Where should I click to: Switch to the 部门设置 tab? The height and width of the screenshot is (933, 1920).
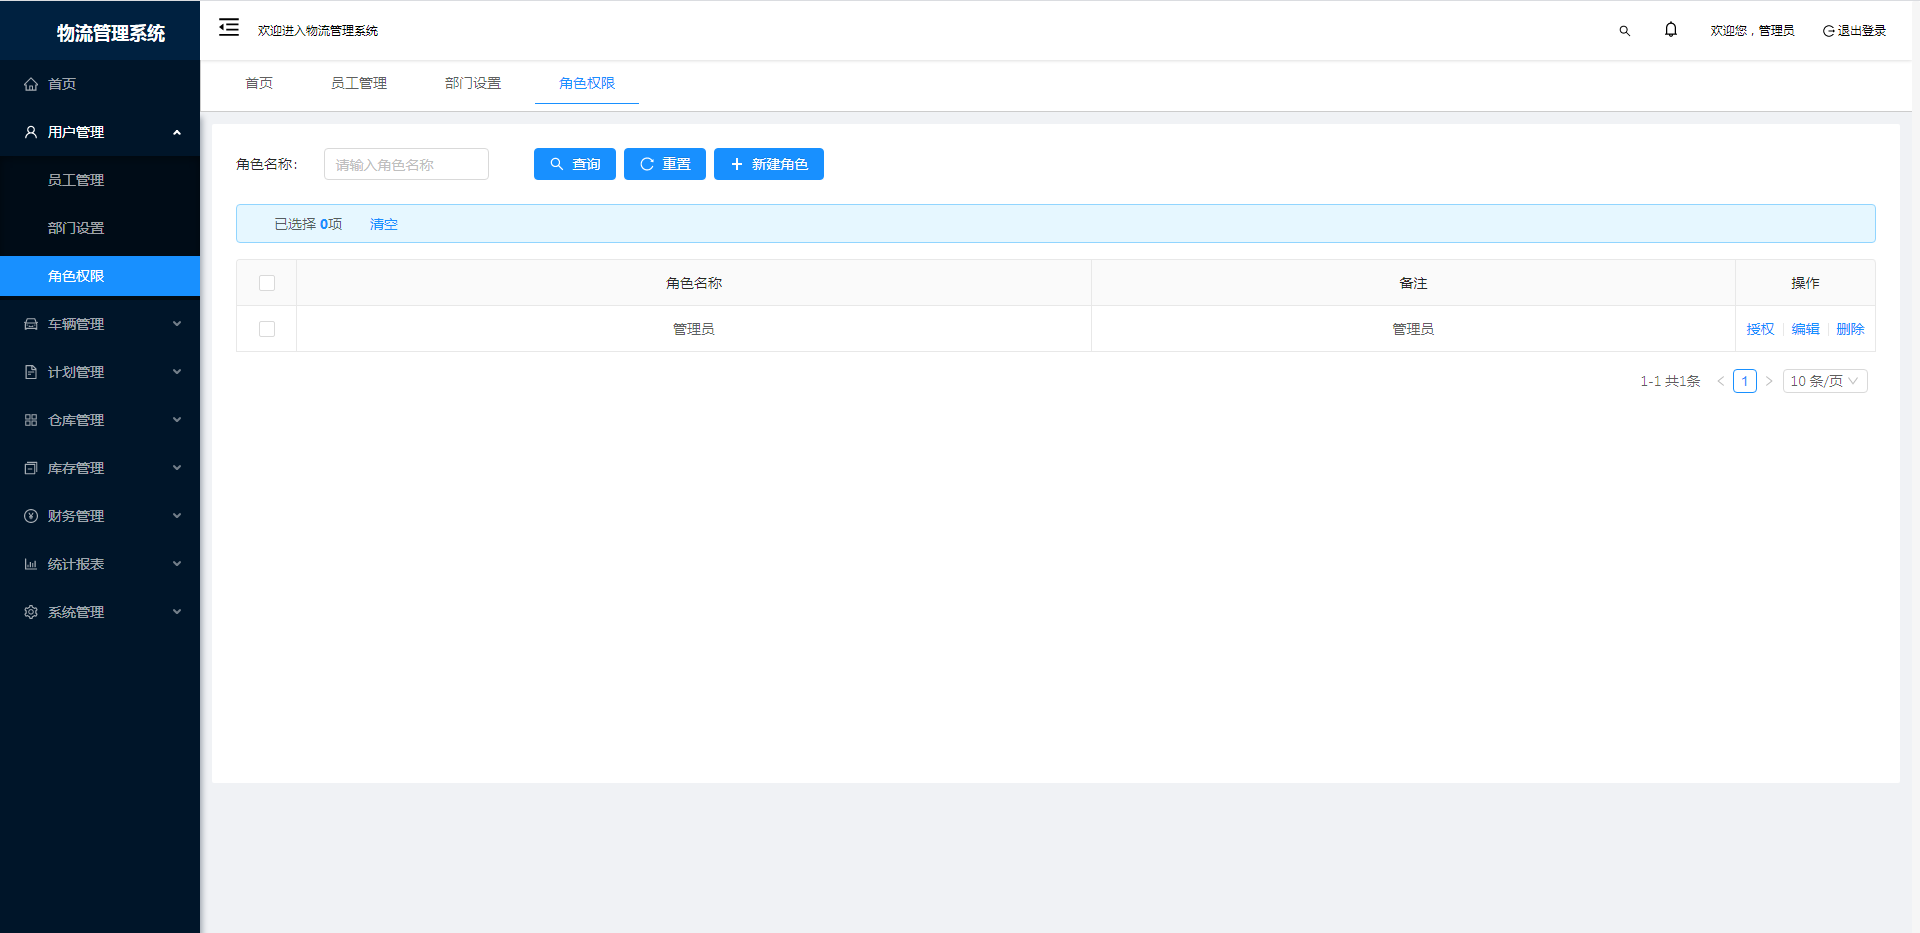[x=473, y=83]
